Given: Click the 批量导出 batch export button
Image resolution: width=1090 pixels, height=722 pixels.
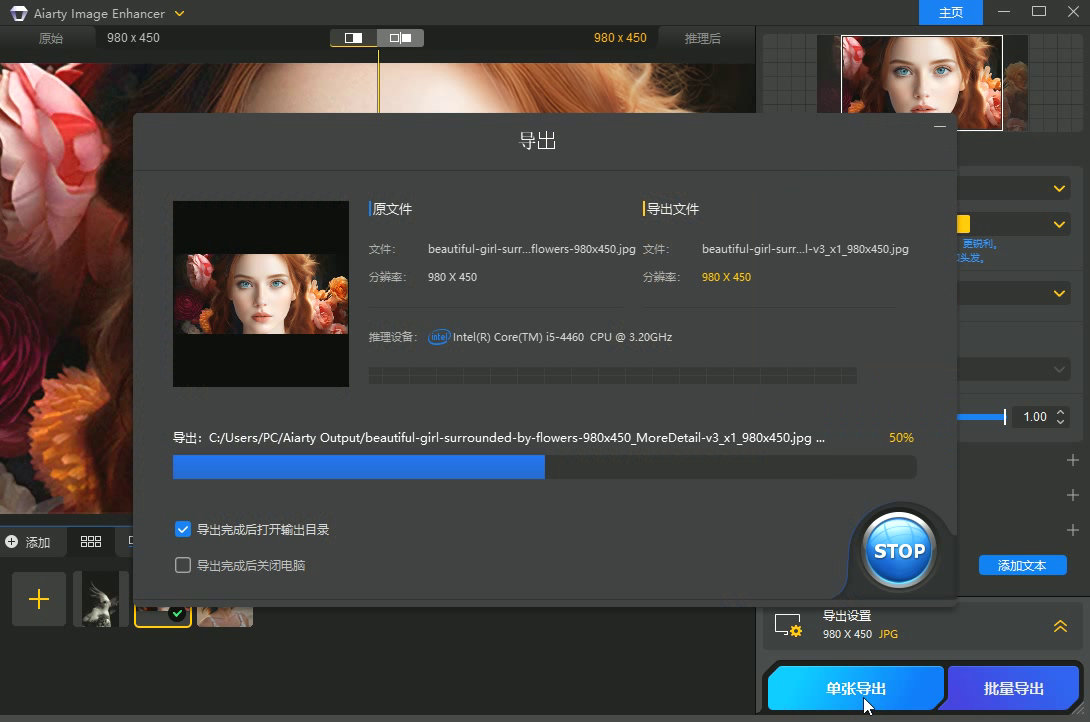Looking at the screenshot, I should [x=1013, y=688].
